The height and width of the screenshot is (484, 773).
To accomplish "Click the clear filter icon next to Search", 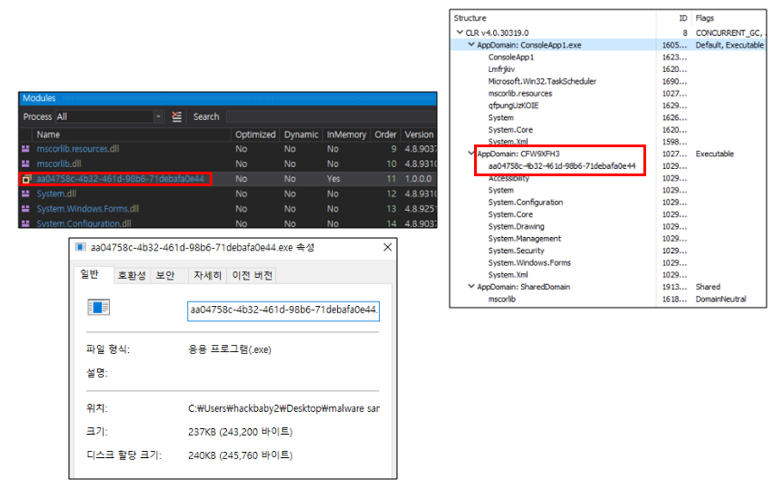I will point(176,117).
